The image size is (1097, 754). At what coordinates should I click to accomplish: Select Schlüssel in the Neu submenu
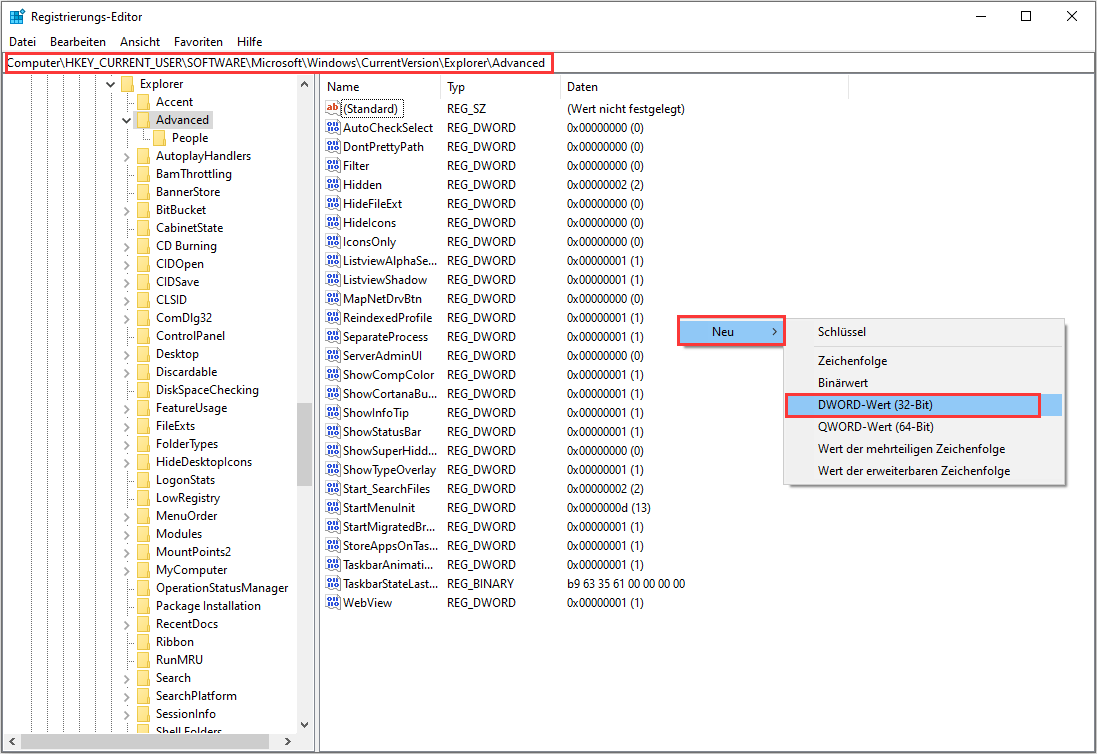pos(842,332)
